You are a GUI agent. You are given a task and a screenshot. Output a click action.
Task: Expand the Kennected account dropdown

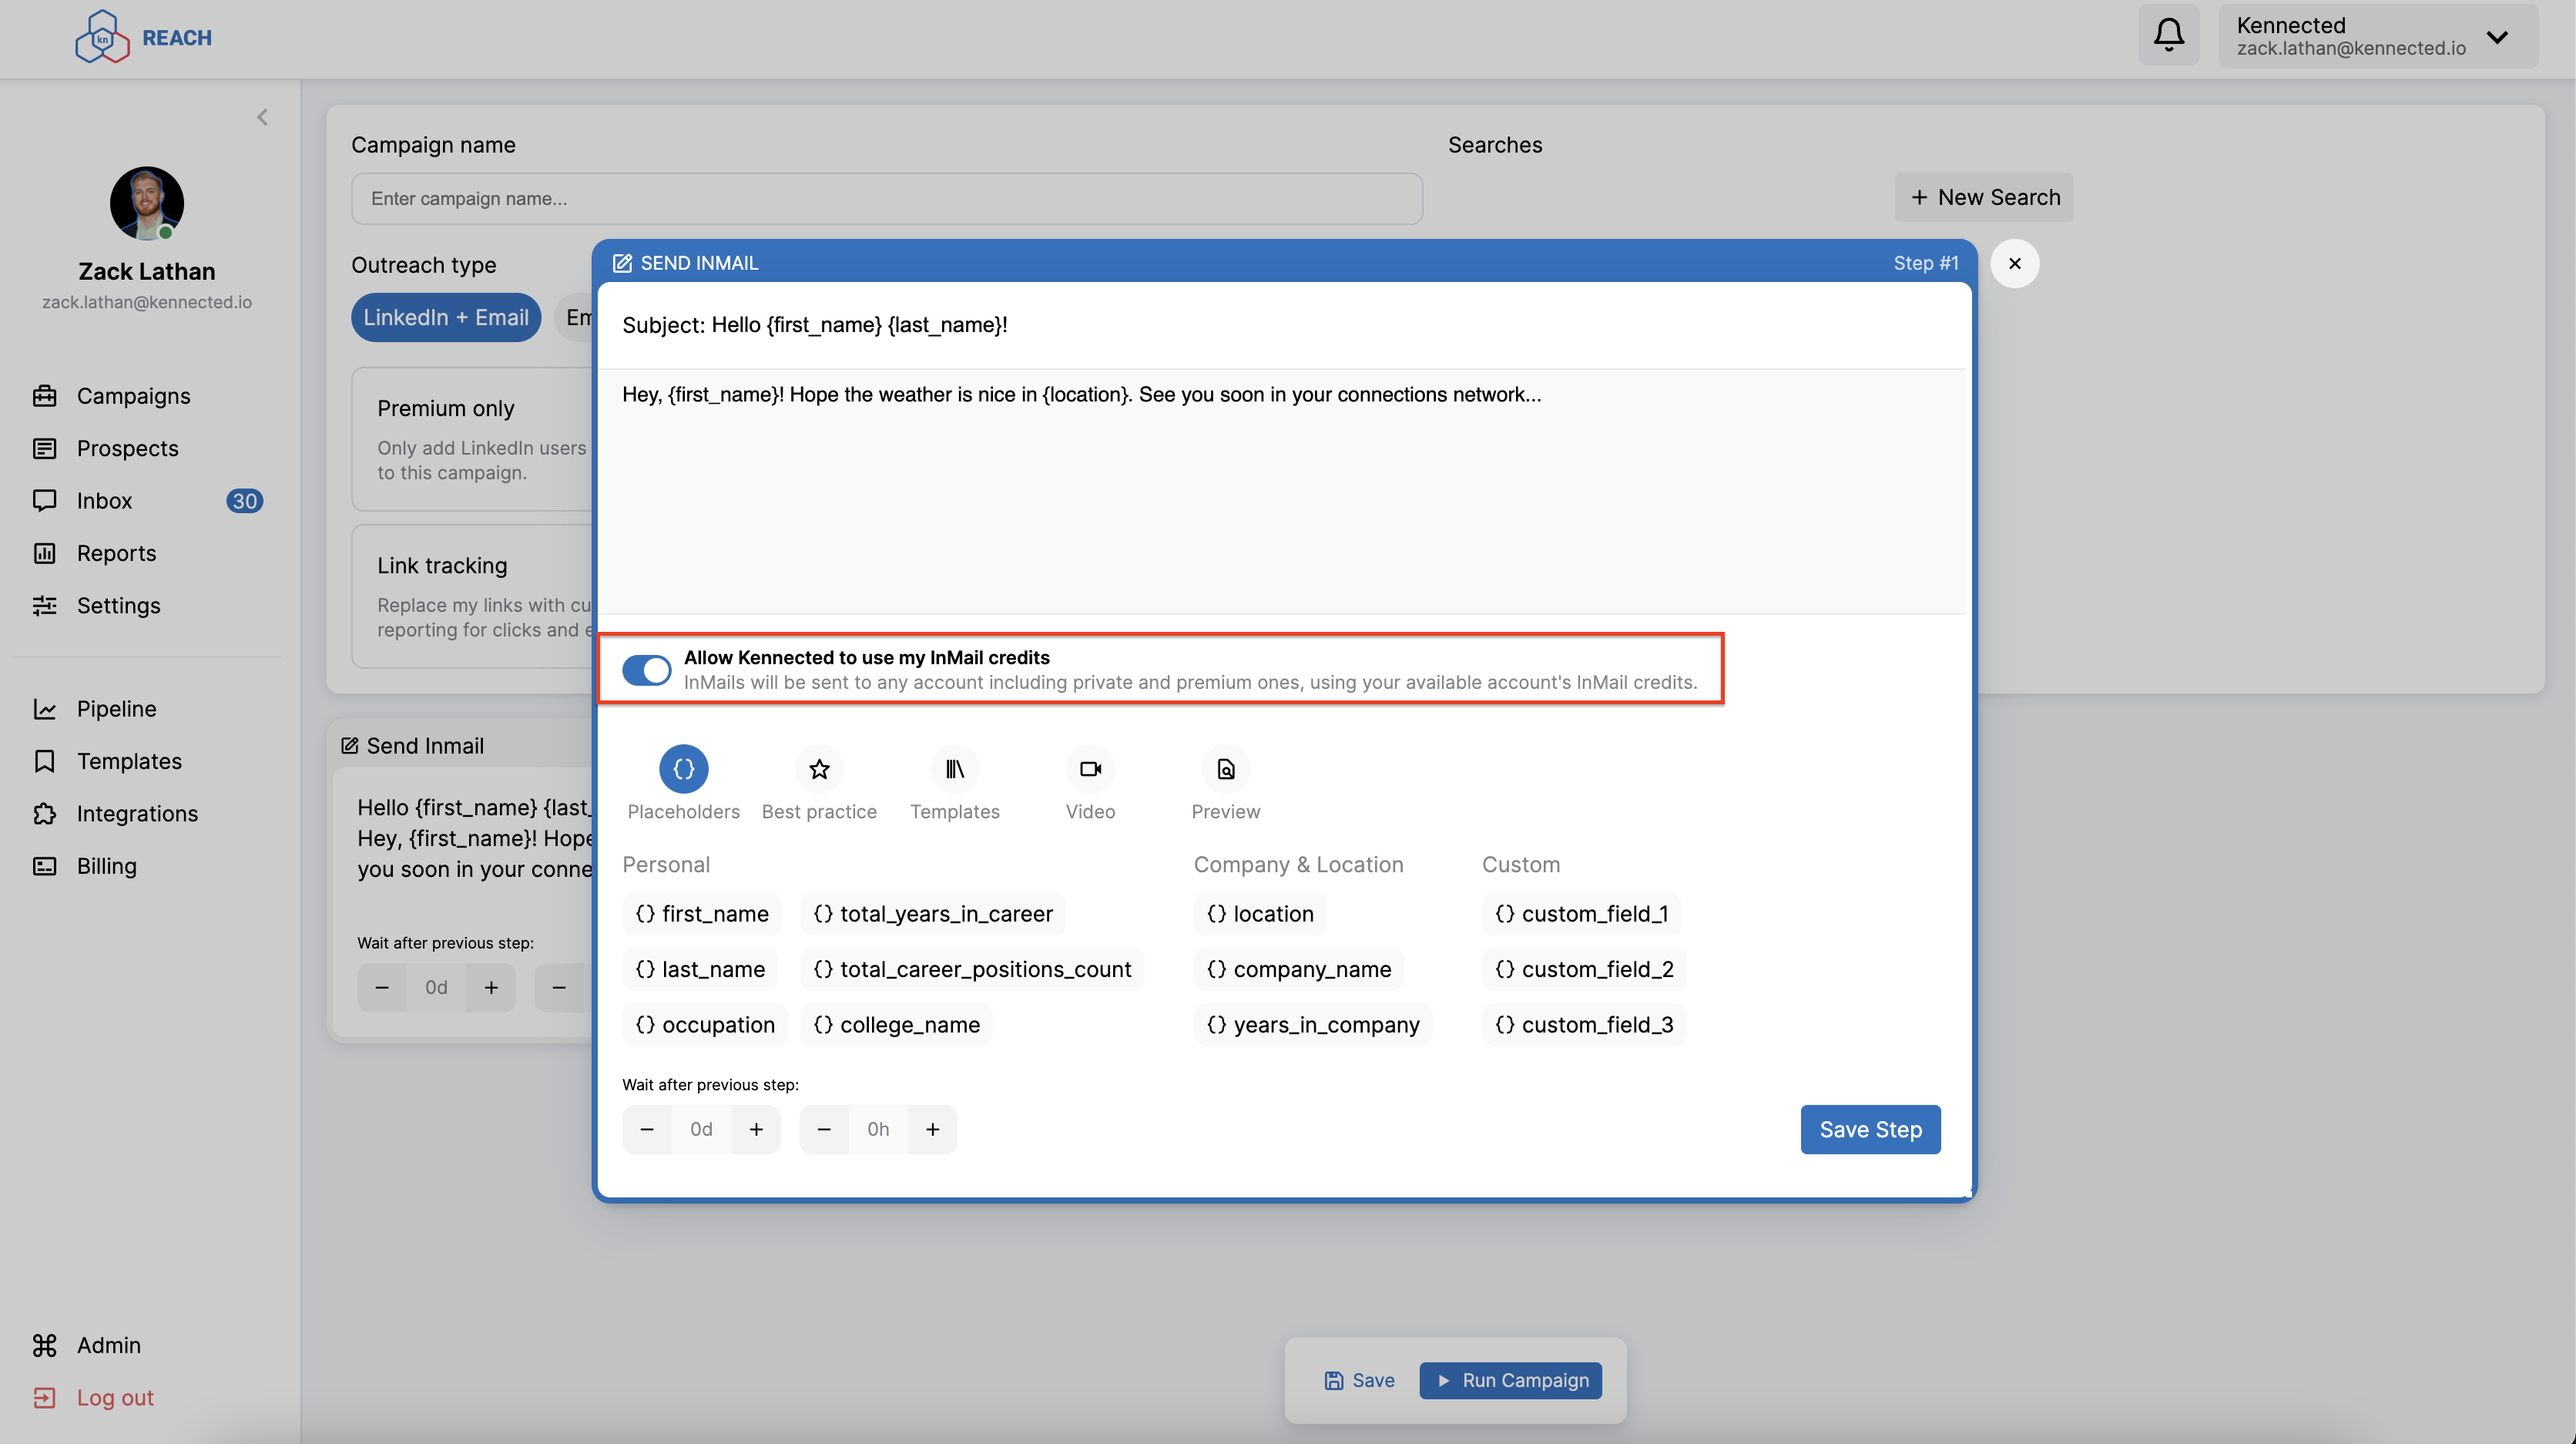pos(2497,37)
